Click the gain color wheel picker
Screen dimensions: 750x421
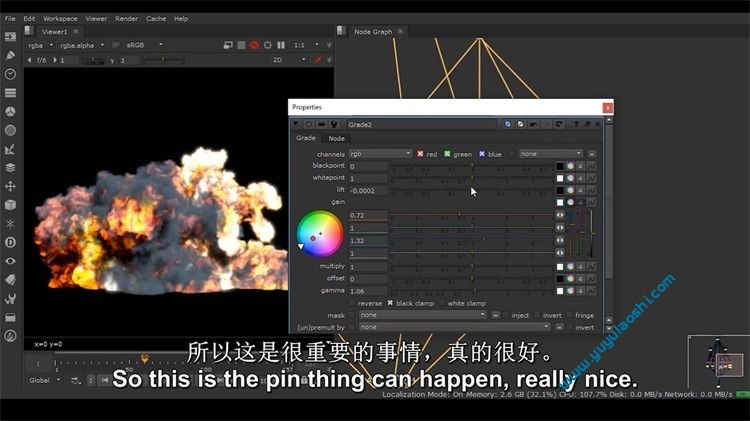pyautogui.click(x=320, y=234)
